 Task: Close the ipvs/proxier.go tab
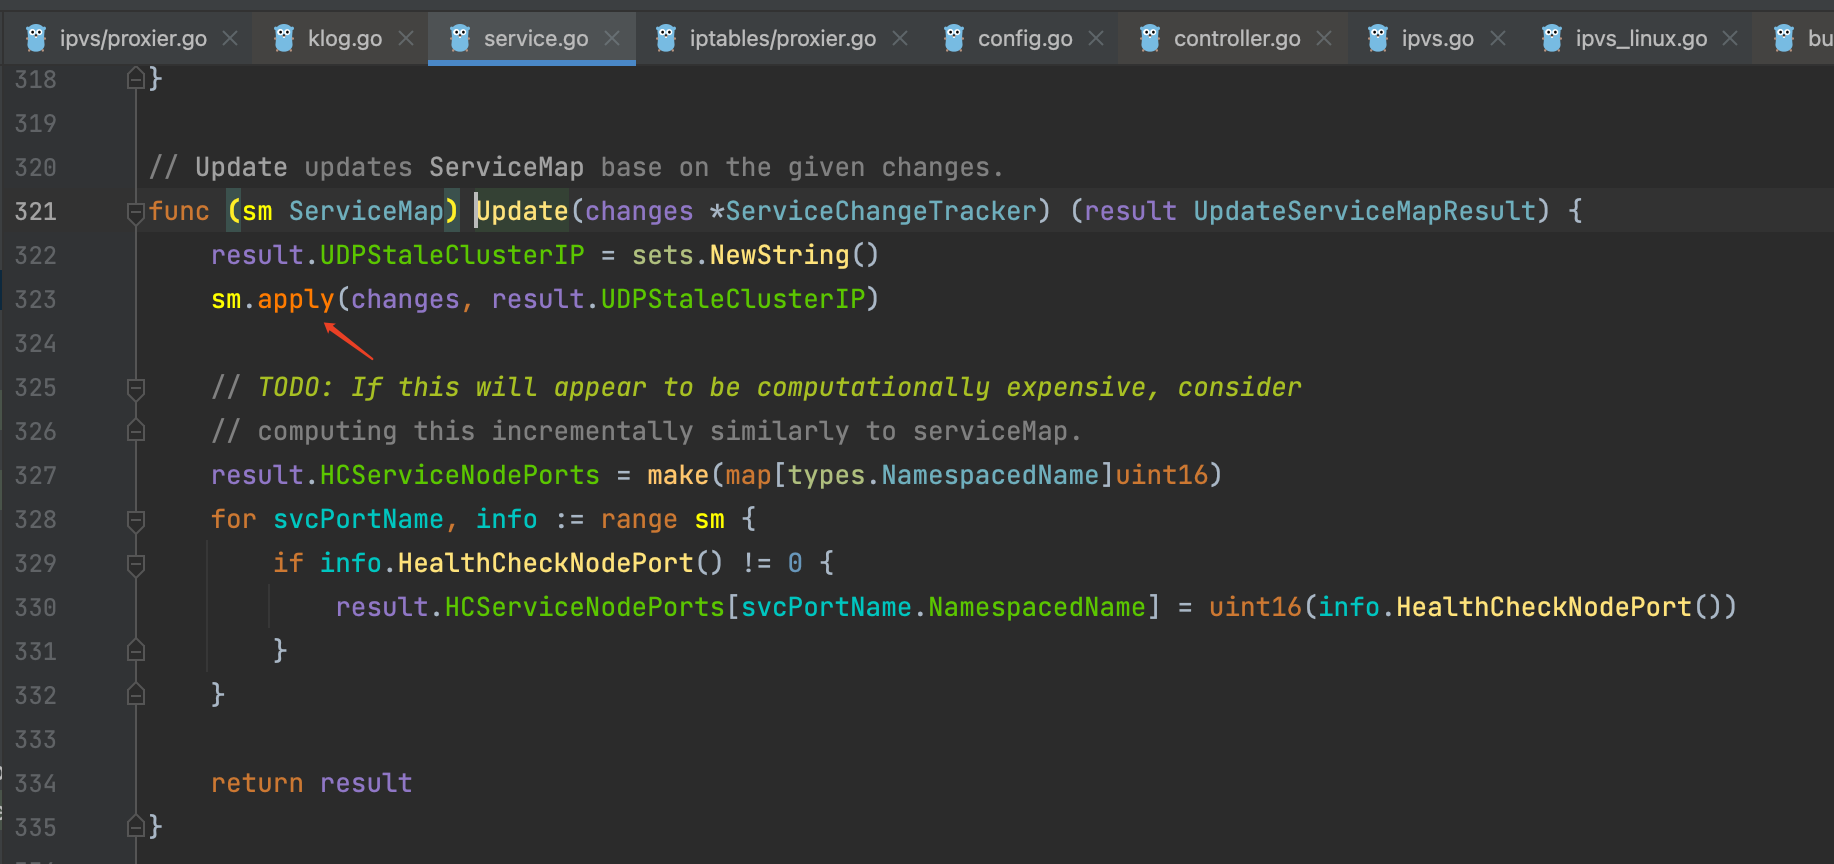click(x=230, y=38)
